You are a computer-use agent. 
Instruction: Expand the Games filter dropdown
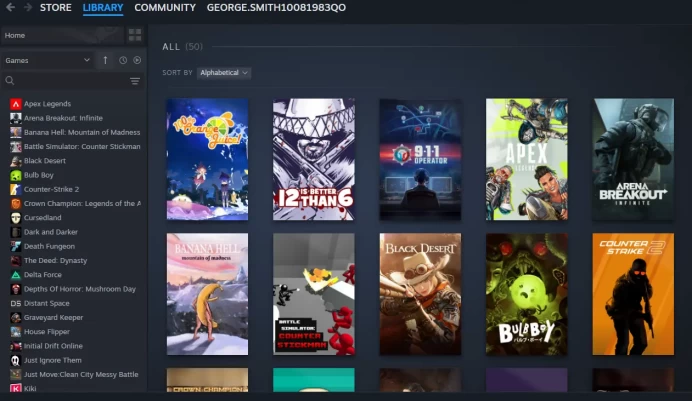click(47, 60)
